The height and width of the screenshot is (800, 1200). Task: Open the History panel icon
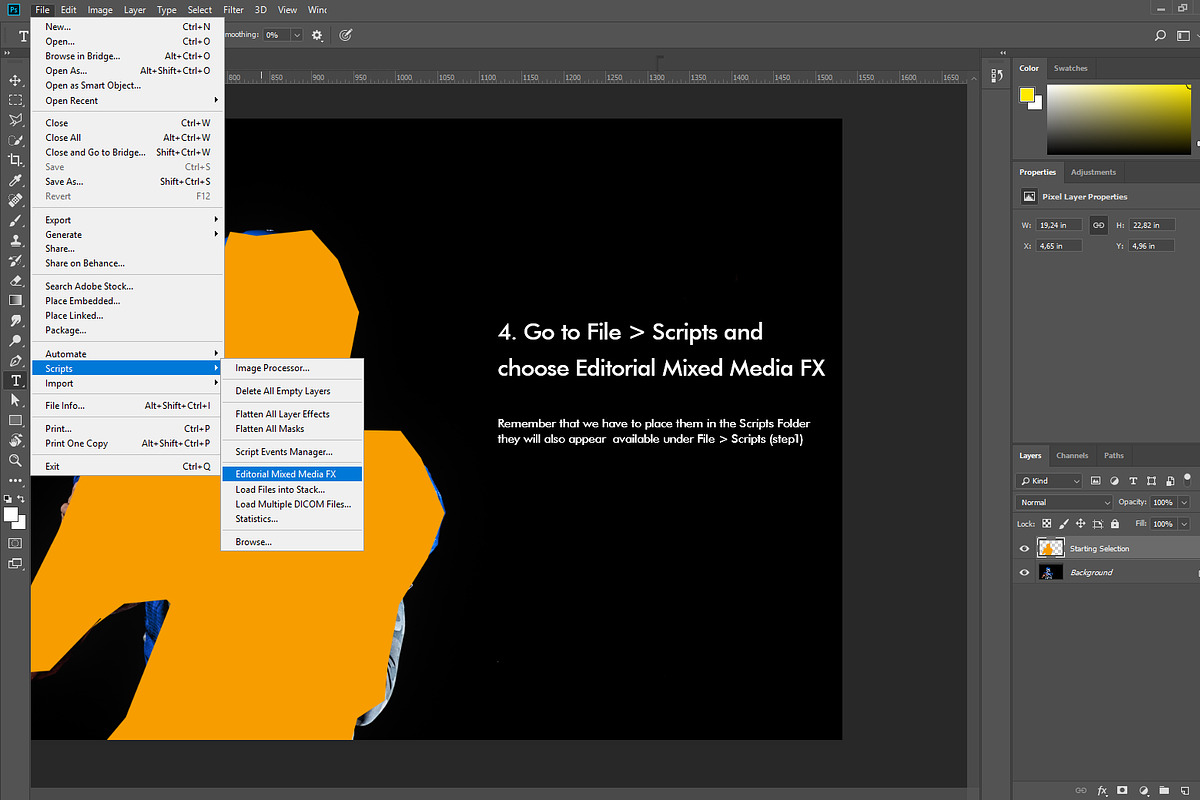[x=996, y=76]
